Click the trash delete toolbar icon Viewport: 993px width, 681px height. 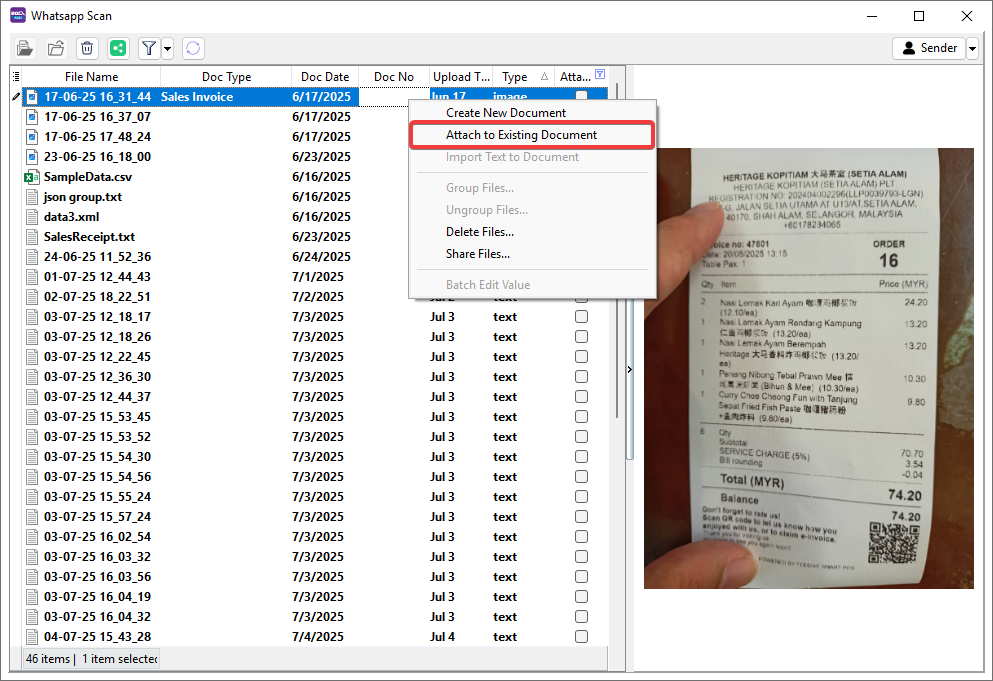87,48
